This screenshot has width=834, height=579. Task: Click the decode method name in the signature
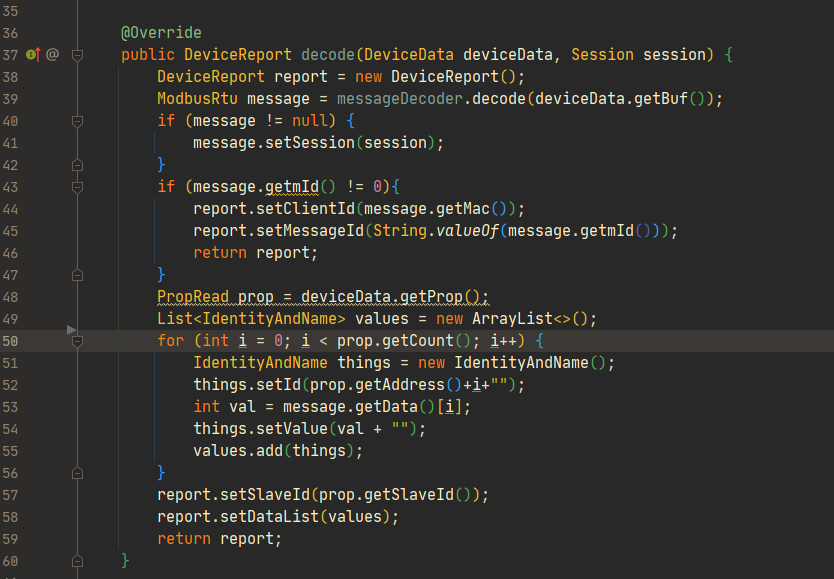(328, 55)
